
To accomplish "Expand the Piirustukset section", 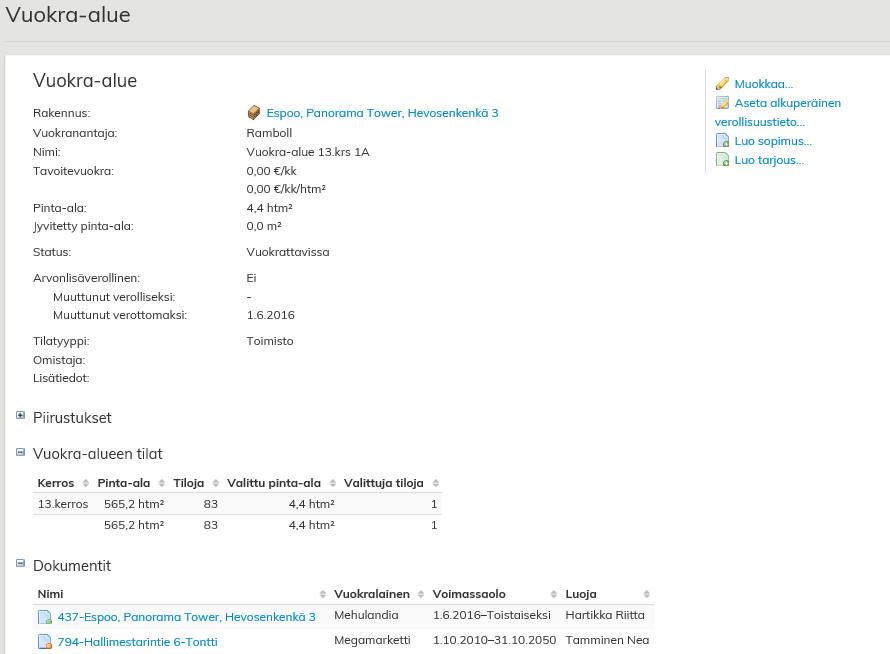I will [x=21, y=415].
